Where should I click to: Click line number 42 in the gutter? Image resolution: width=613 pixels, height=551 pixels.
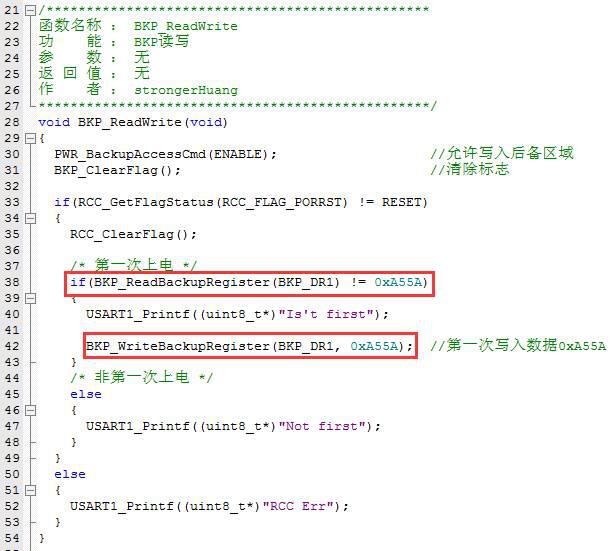point(12,346)
